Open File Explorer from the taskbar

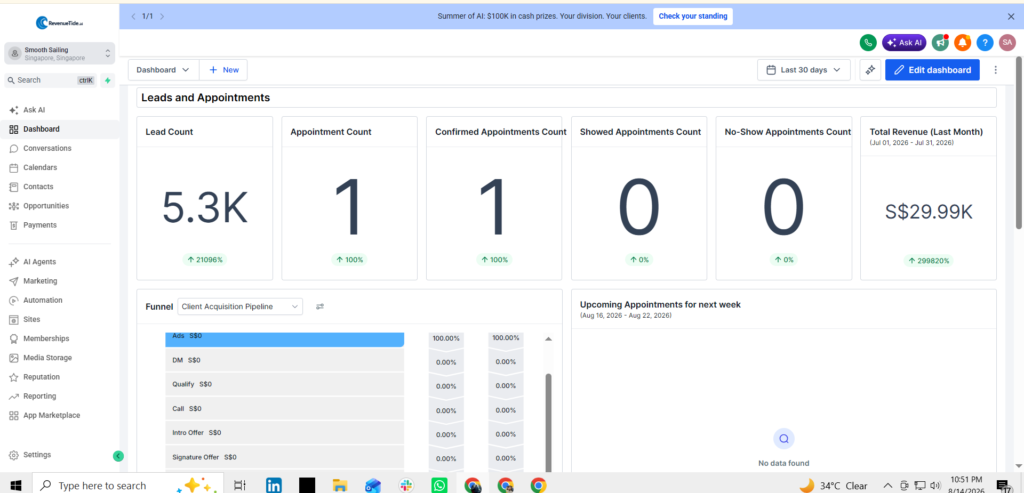(340, 485)
